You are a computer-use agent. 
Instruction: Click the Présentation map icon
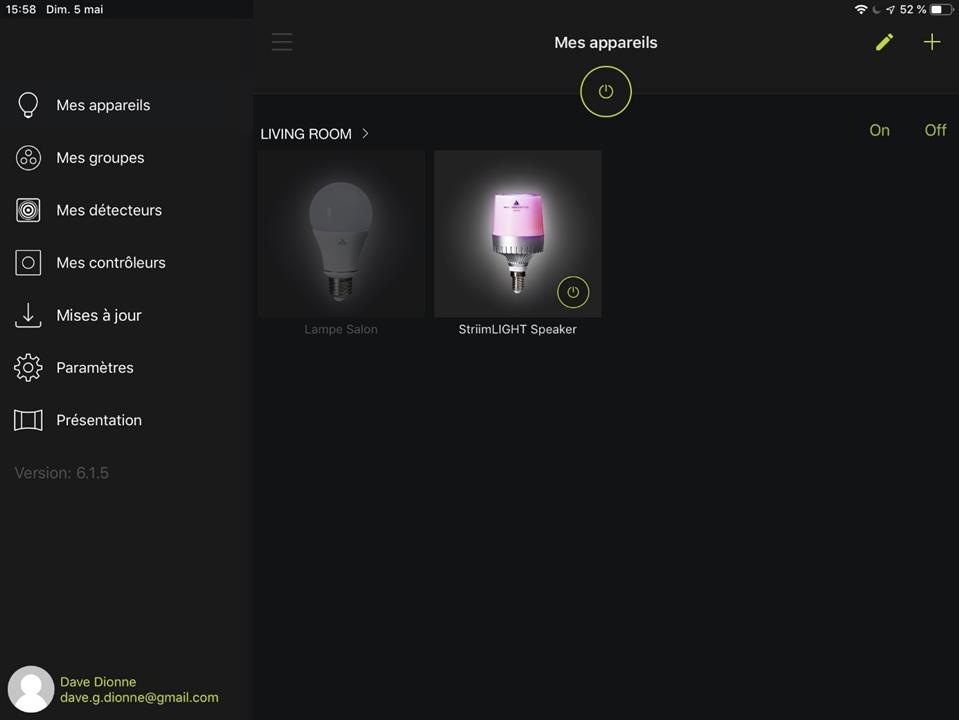tap(28, 420)
